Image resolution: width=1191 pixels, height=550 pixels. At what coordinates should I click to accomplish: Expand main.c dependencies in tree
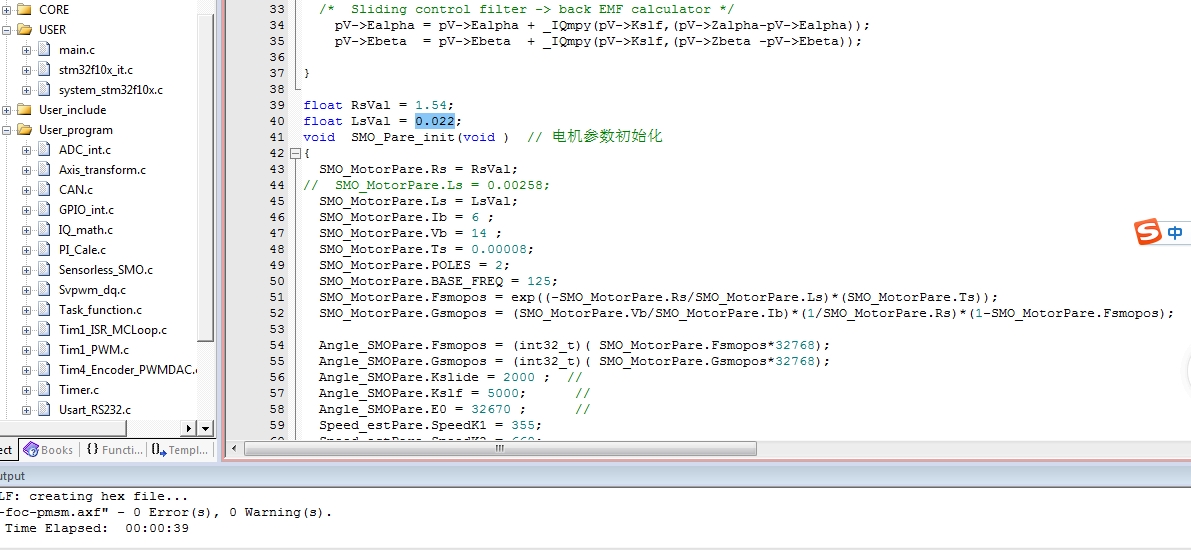27,50
